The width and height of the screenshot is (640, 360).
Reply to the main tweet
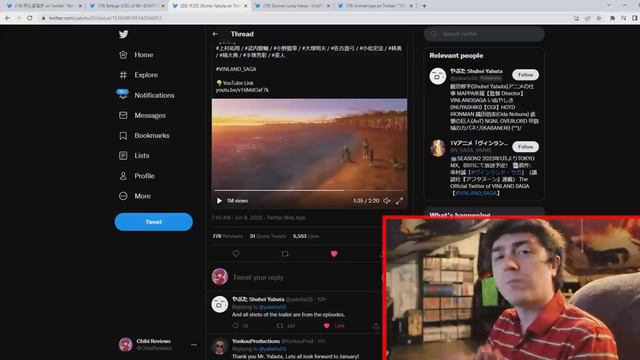pos(236,254)
